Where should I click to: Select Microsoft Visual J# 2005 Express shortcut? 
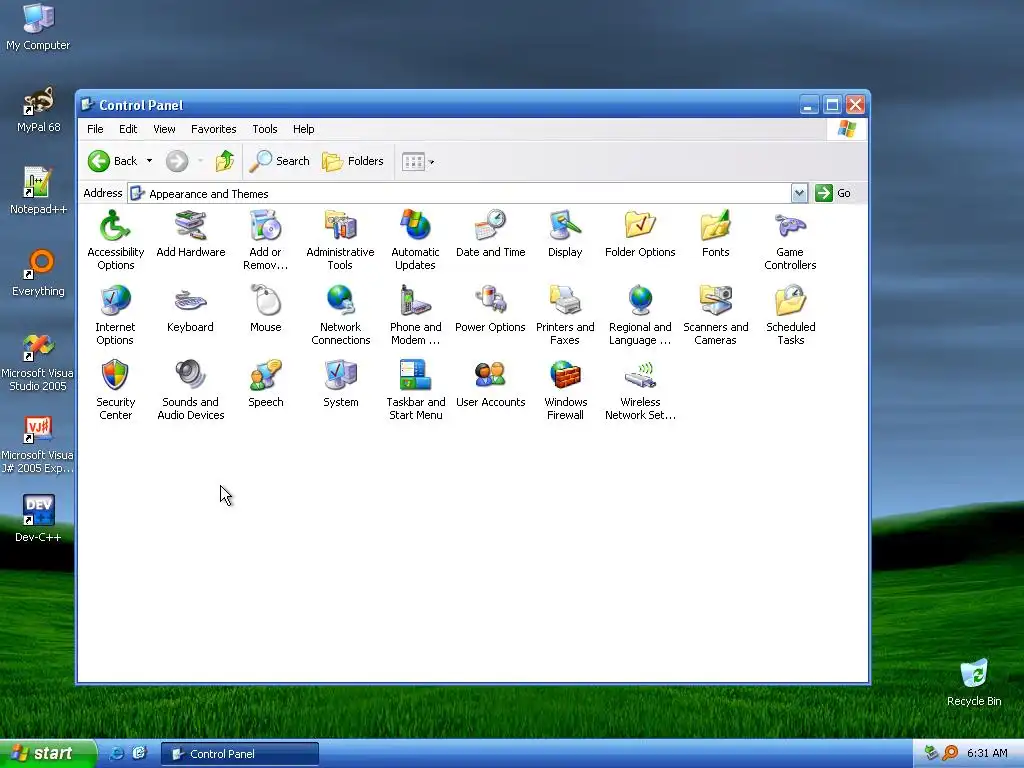38,445
